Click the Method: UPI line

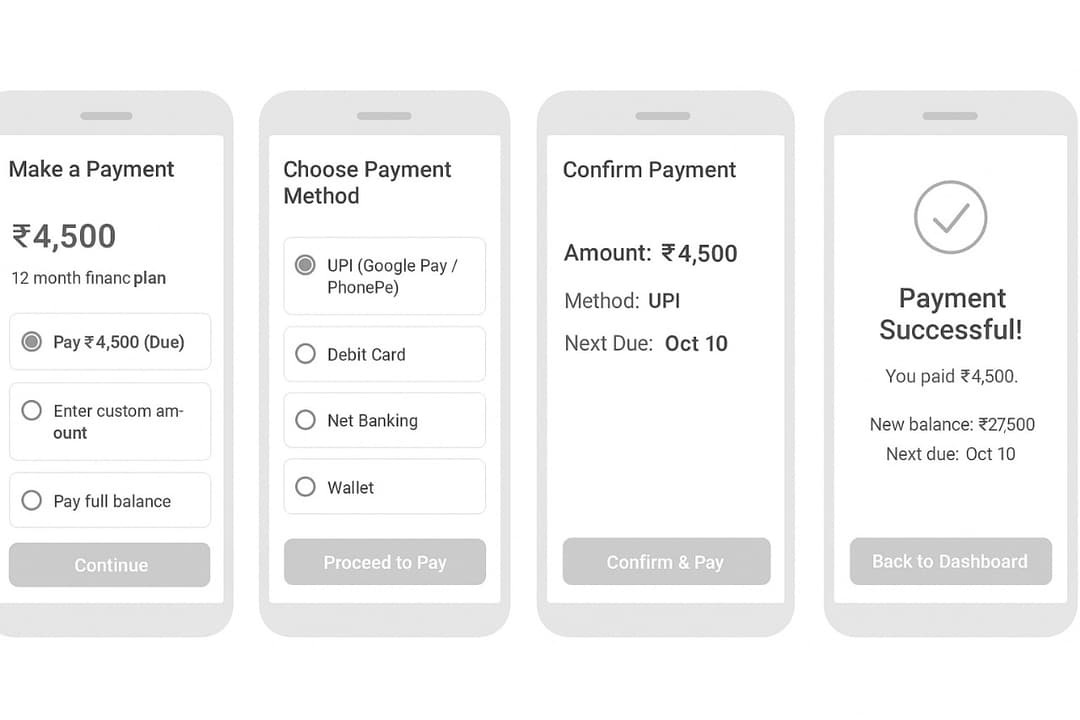pyautogui.click(x=622, y=300)
